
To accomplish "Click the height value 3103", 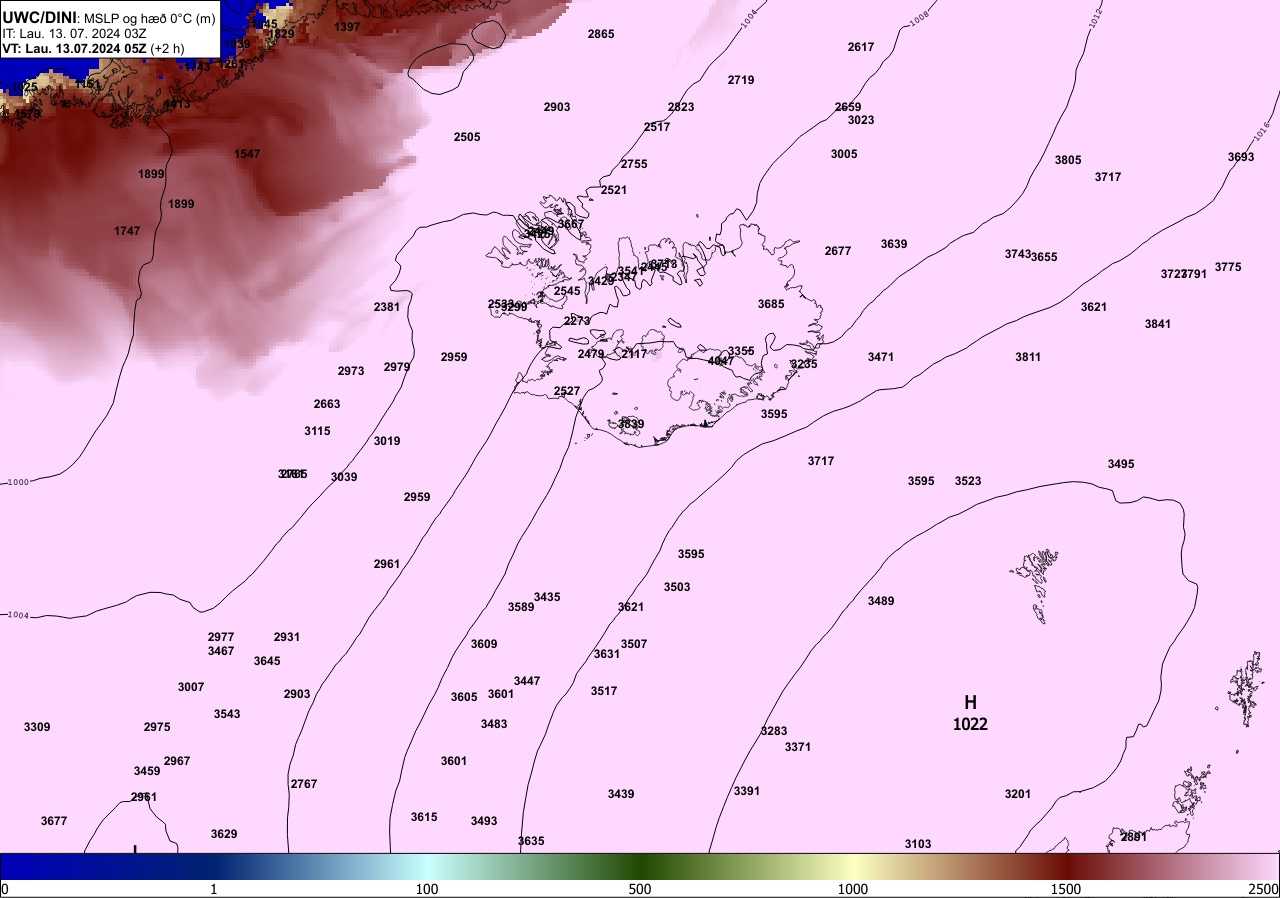I will click(918, 844).
